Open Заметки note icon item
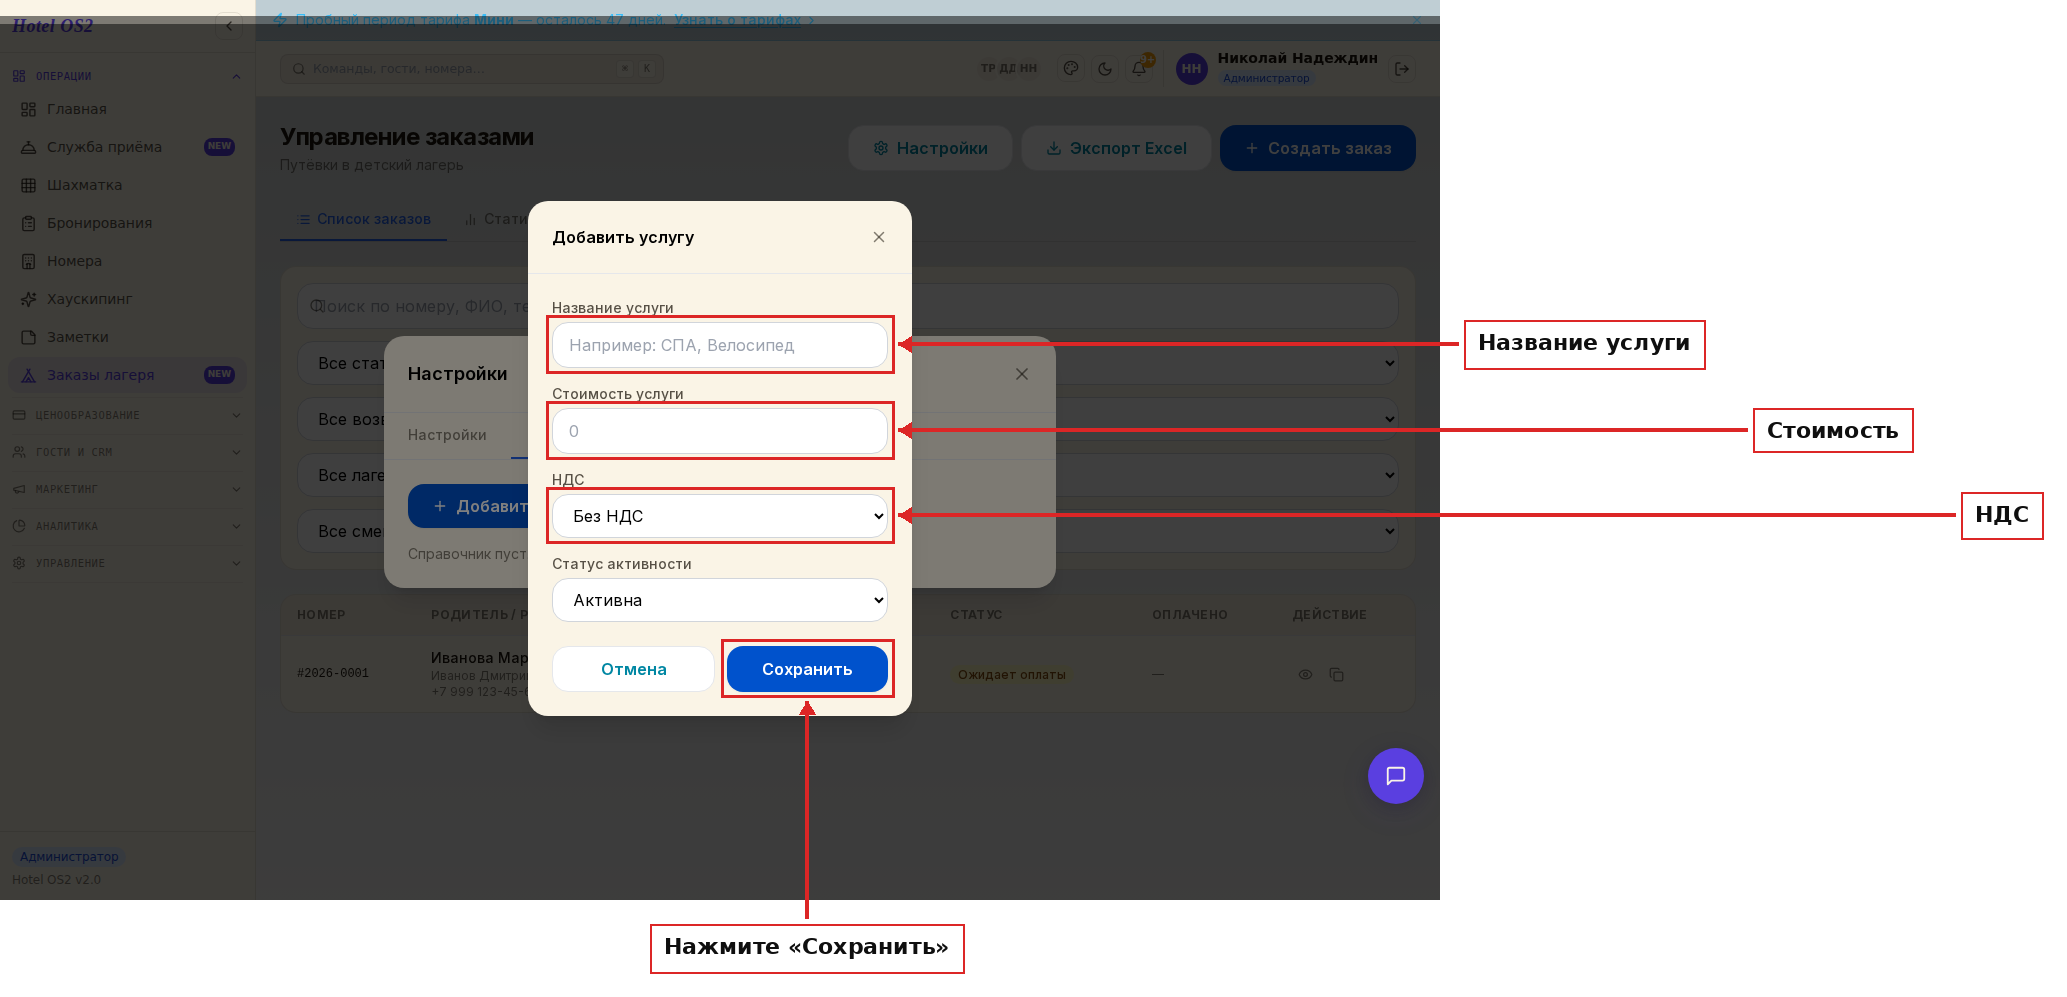This screenshot has width=2067, height=997. pos(28,337)
